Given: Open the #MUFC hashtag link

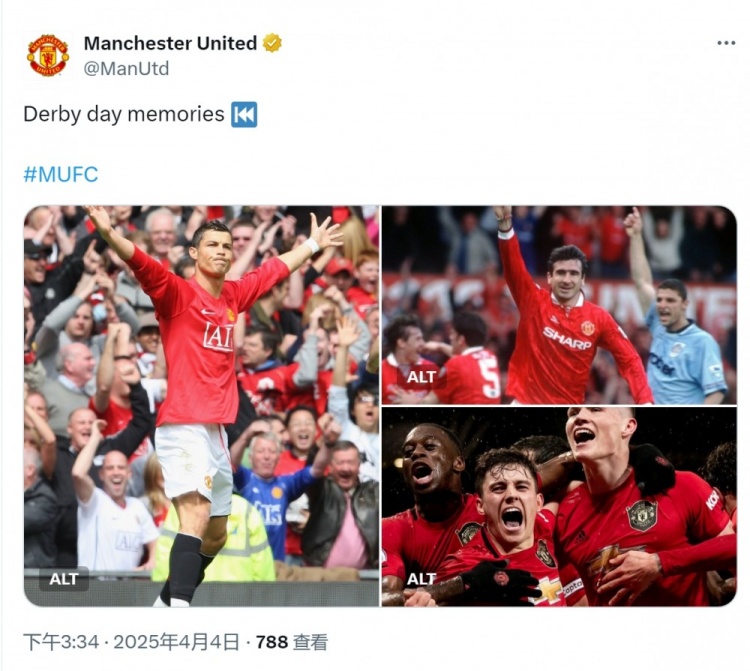Looking at the screenshot, I should pyautogui.click(x=61, y=174).
